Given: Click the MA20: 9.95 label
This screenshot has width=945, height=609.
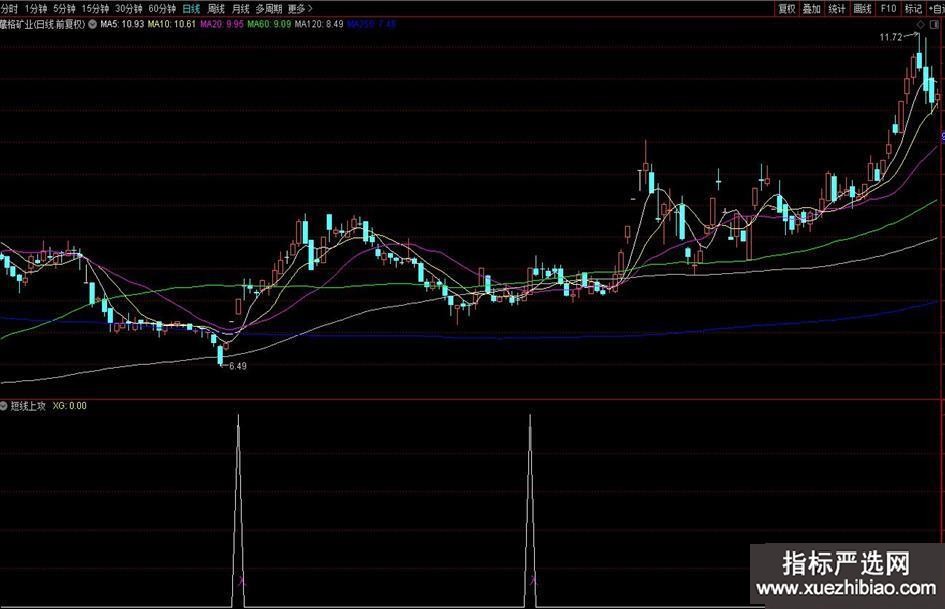Looking at the screenshot, I should tap(222, 24).
